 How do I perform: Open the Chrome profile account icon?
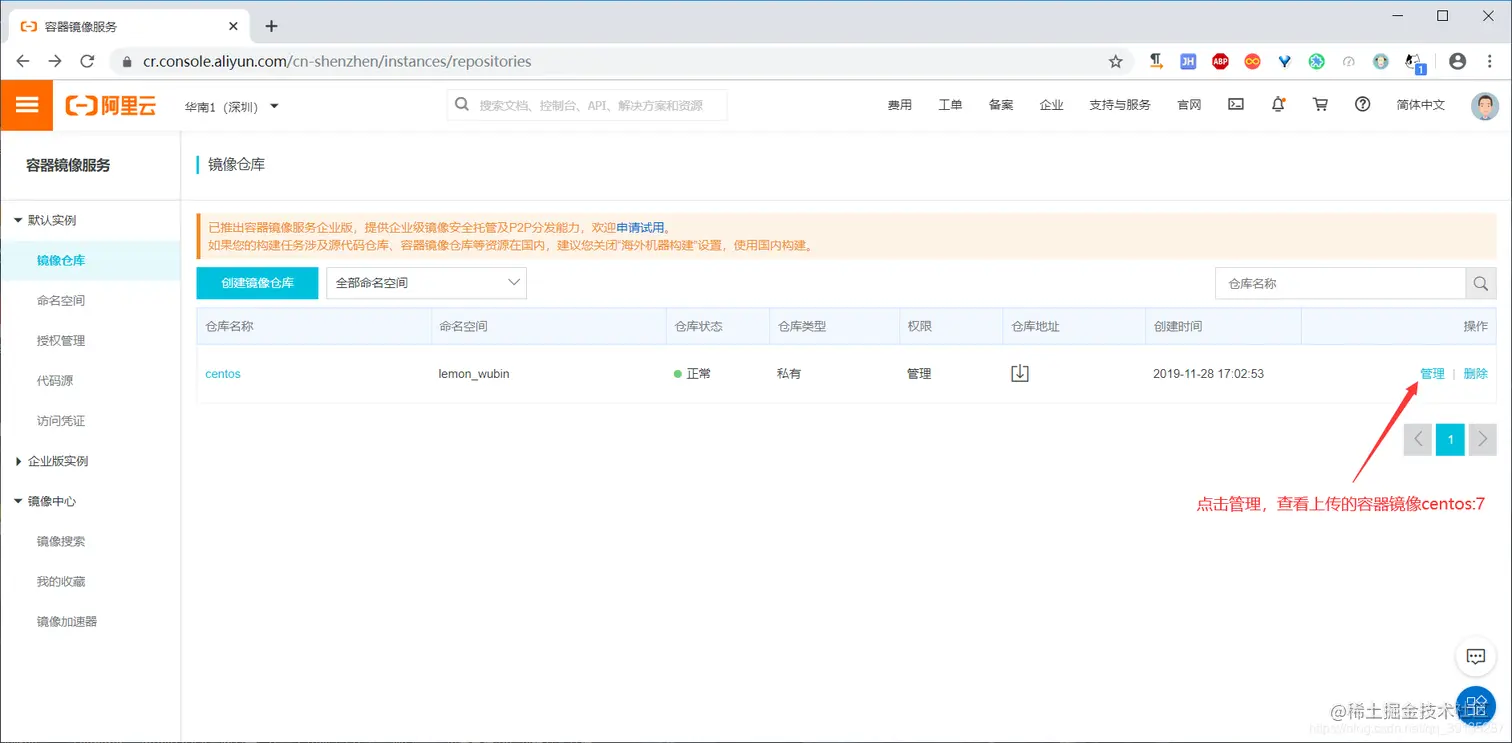click(x=1457, y=61)
